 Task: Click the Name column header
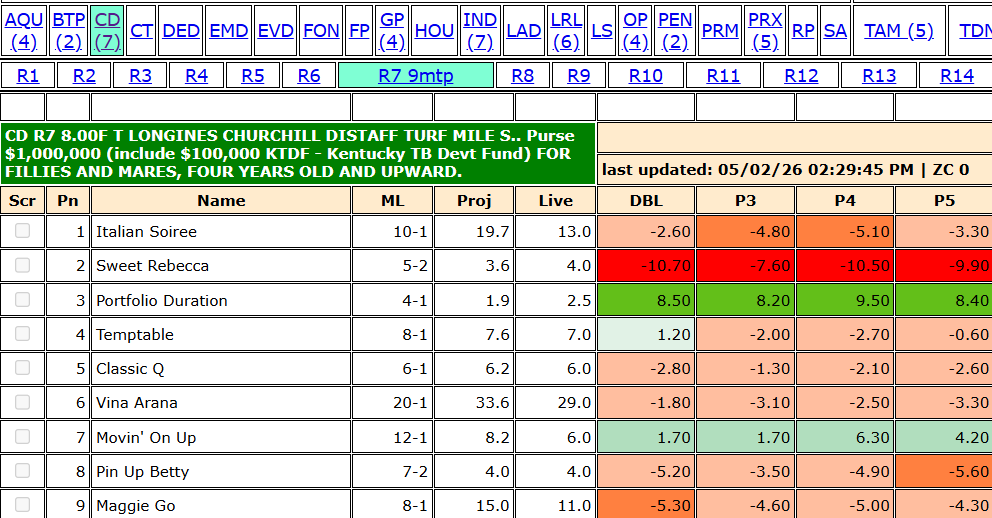221,200
